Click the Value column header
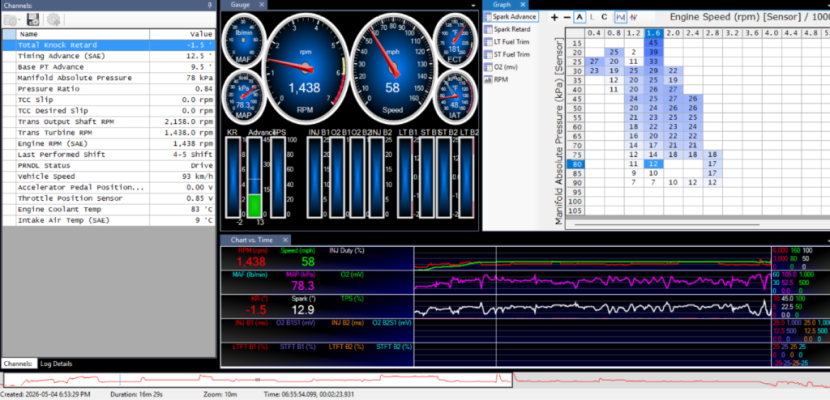 (x=183, y=34)
